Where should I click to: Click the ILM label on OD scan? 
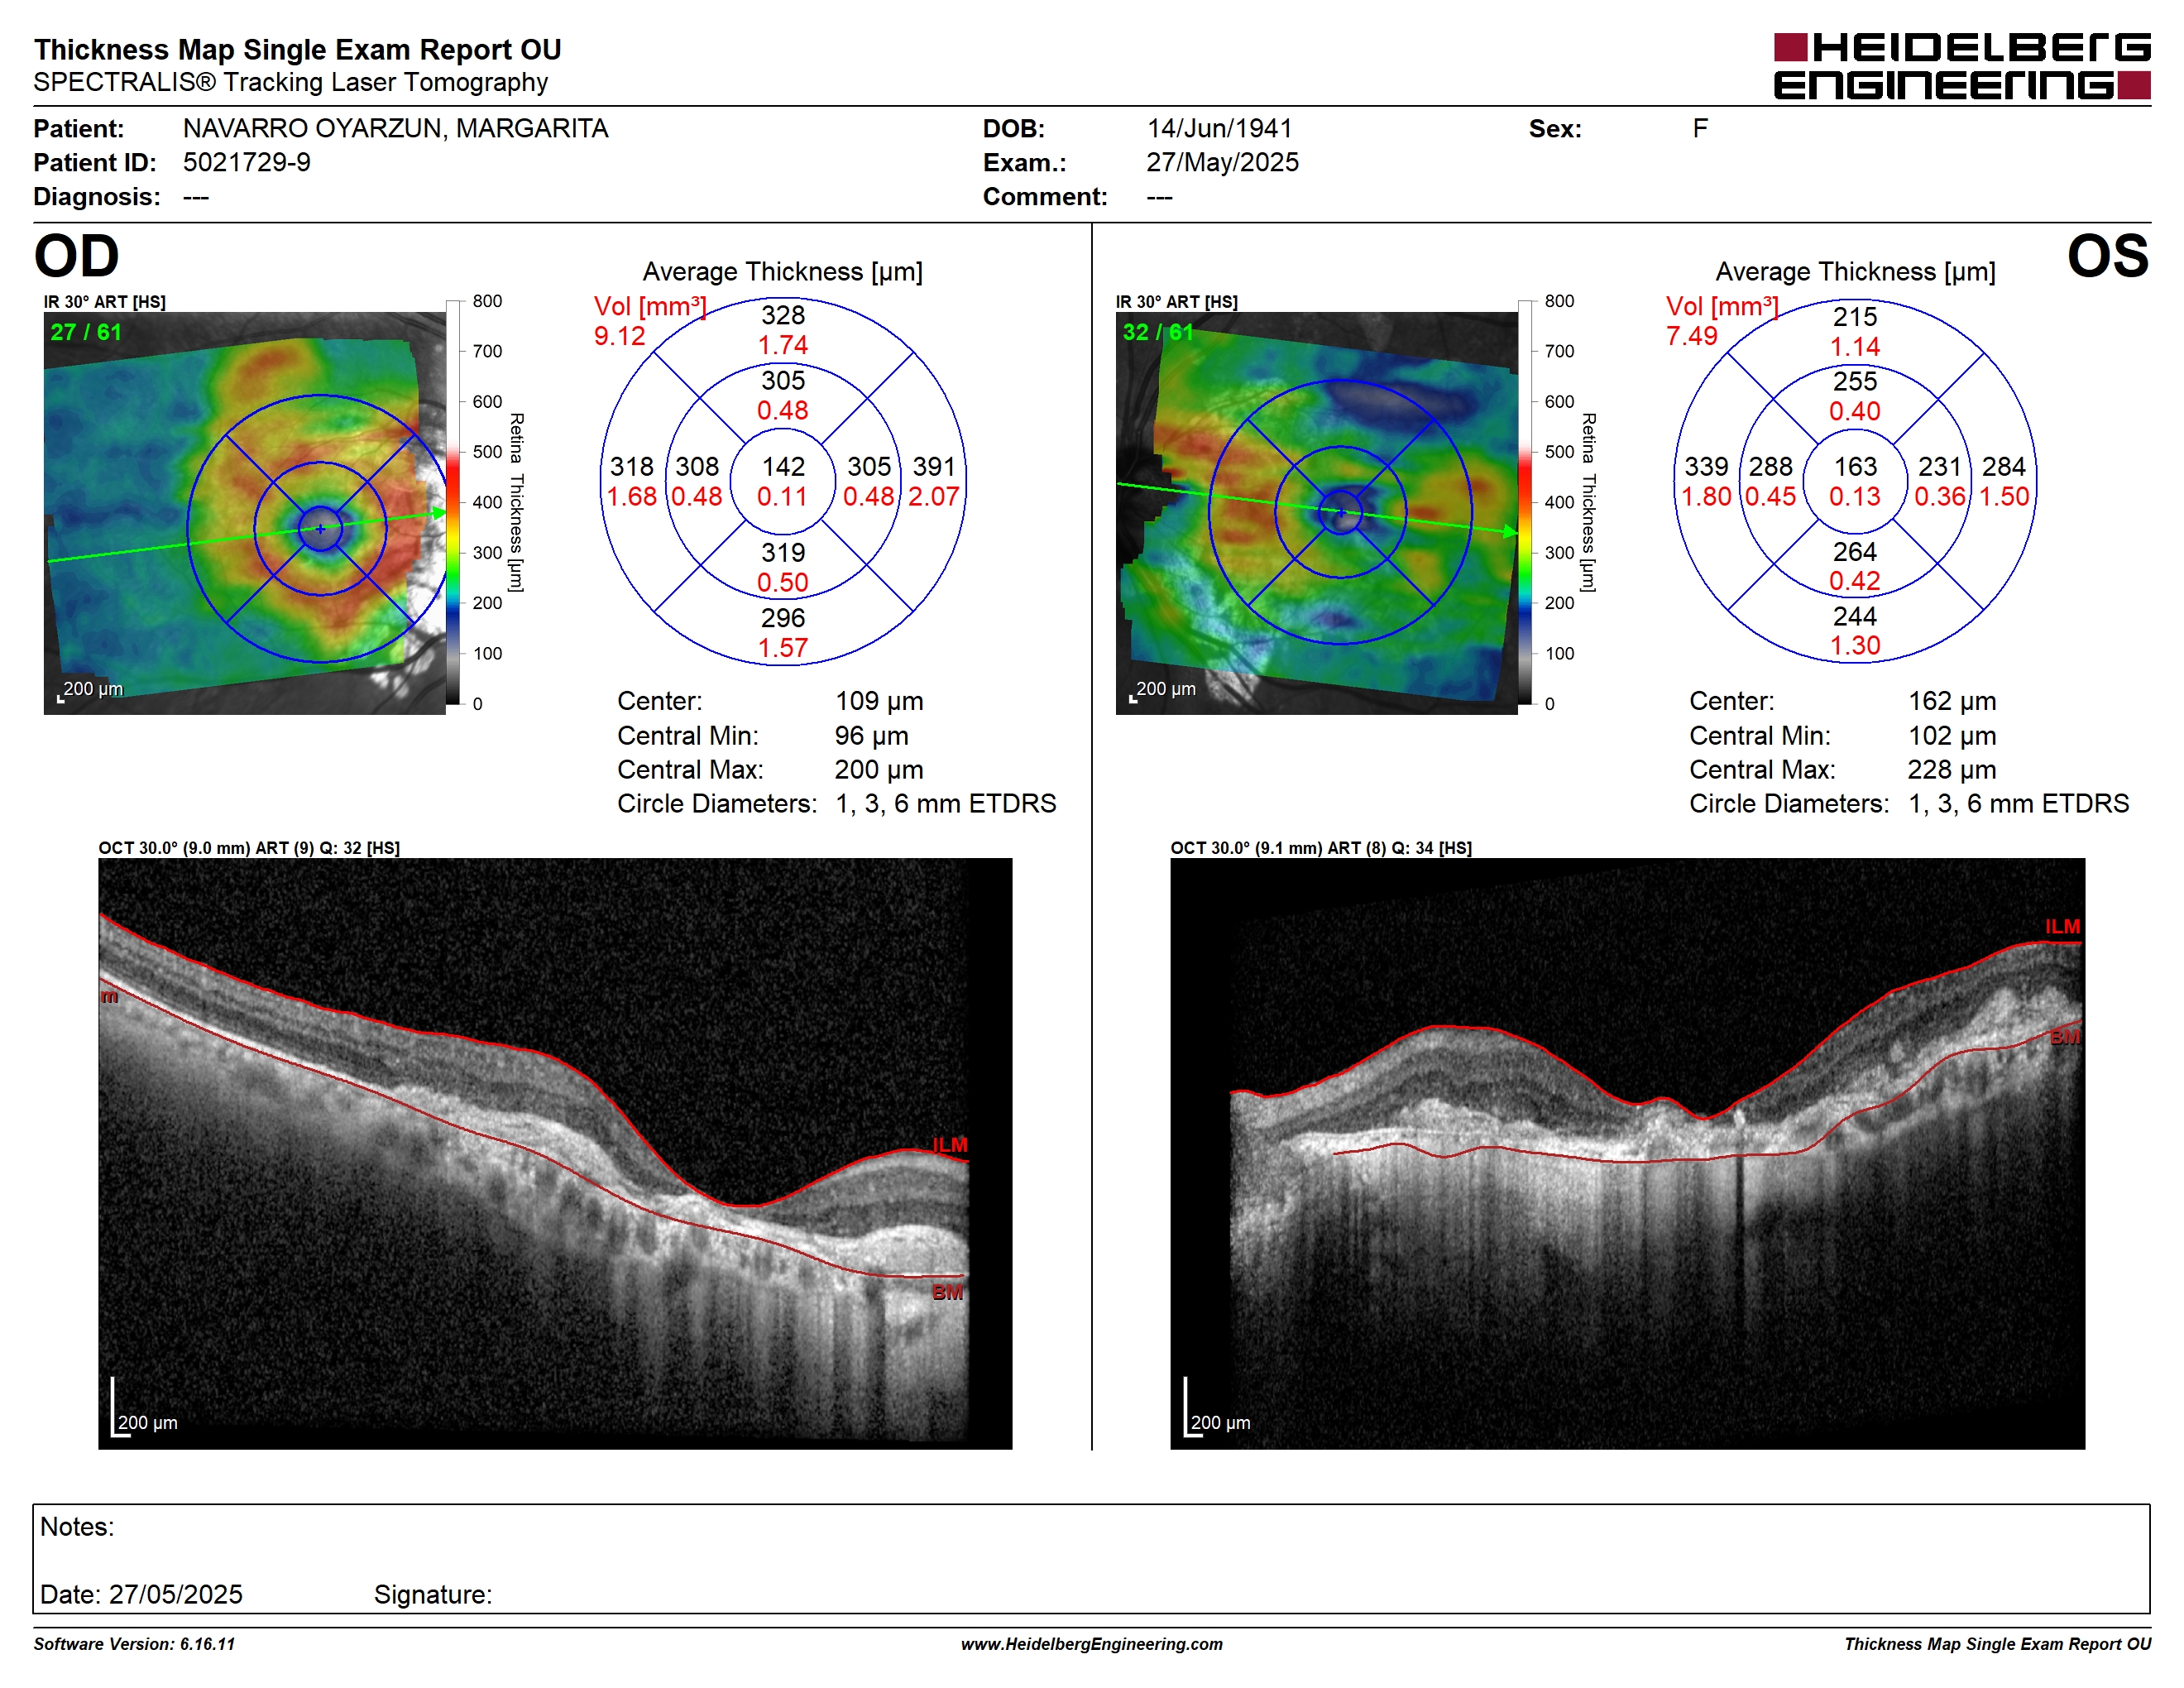950,1145
